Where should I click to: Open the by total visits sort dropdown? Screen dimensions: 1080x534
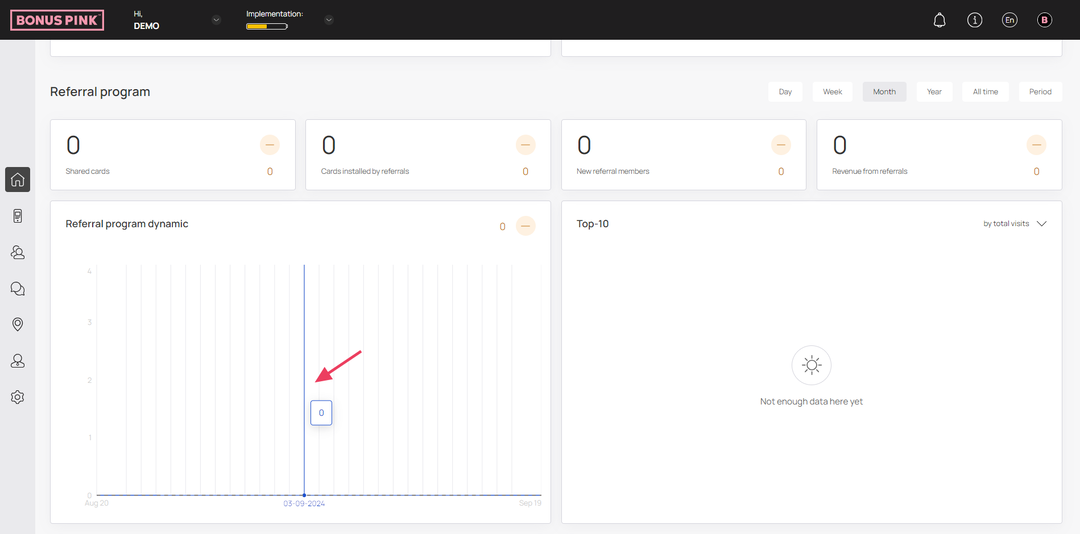pyautogui.click(x=1015, y=224)
